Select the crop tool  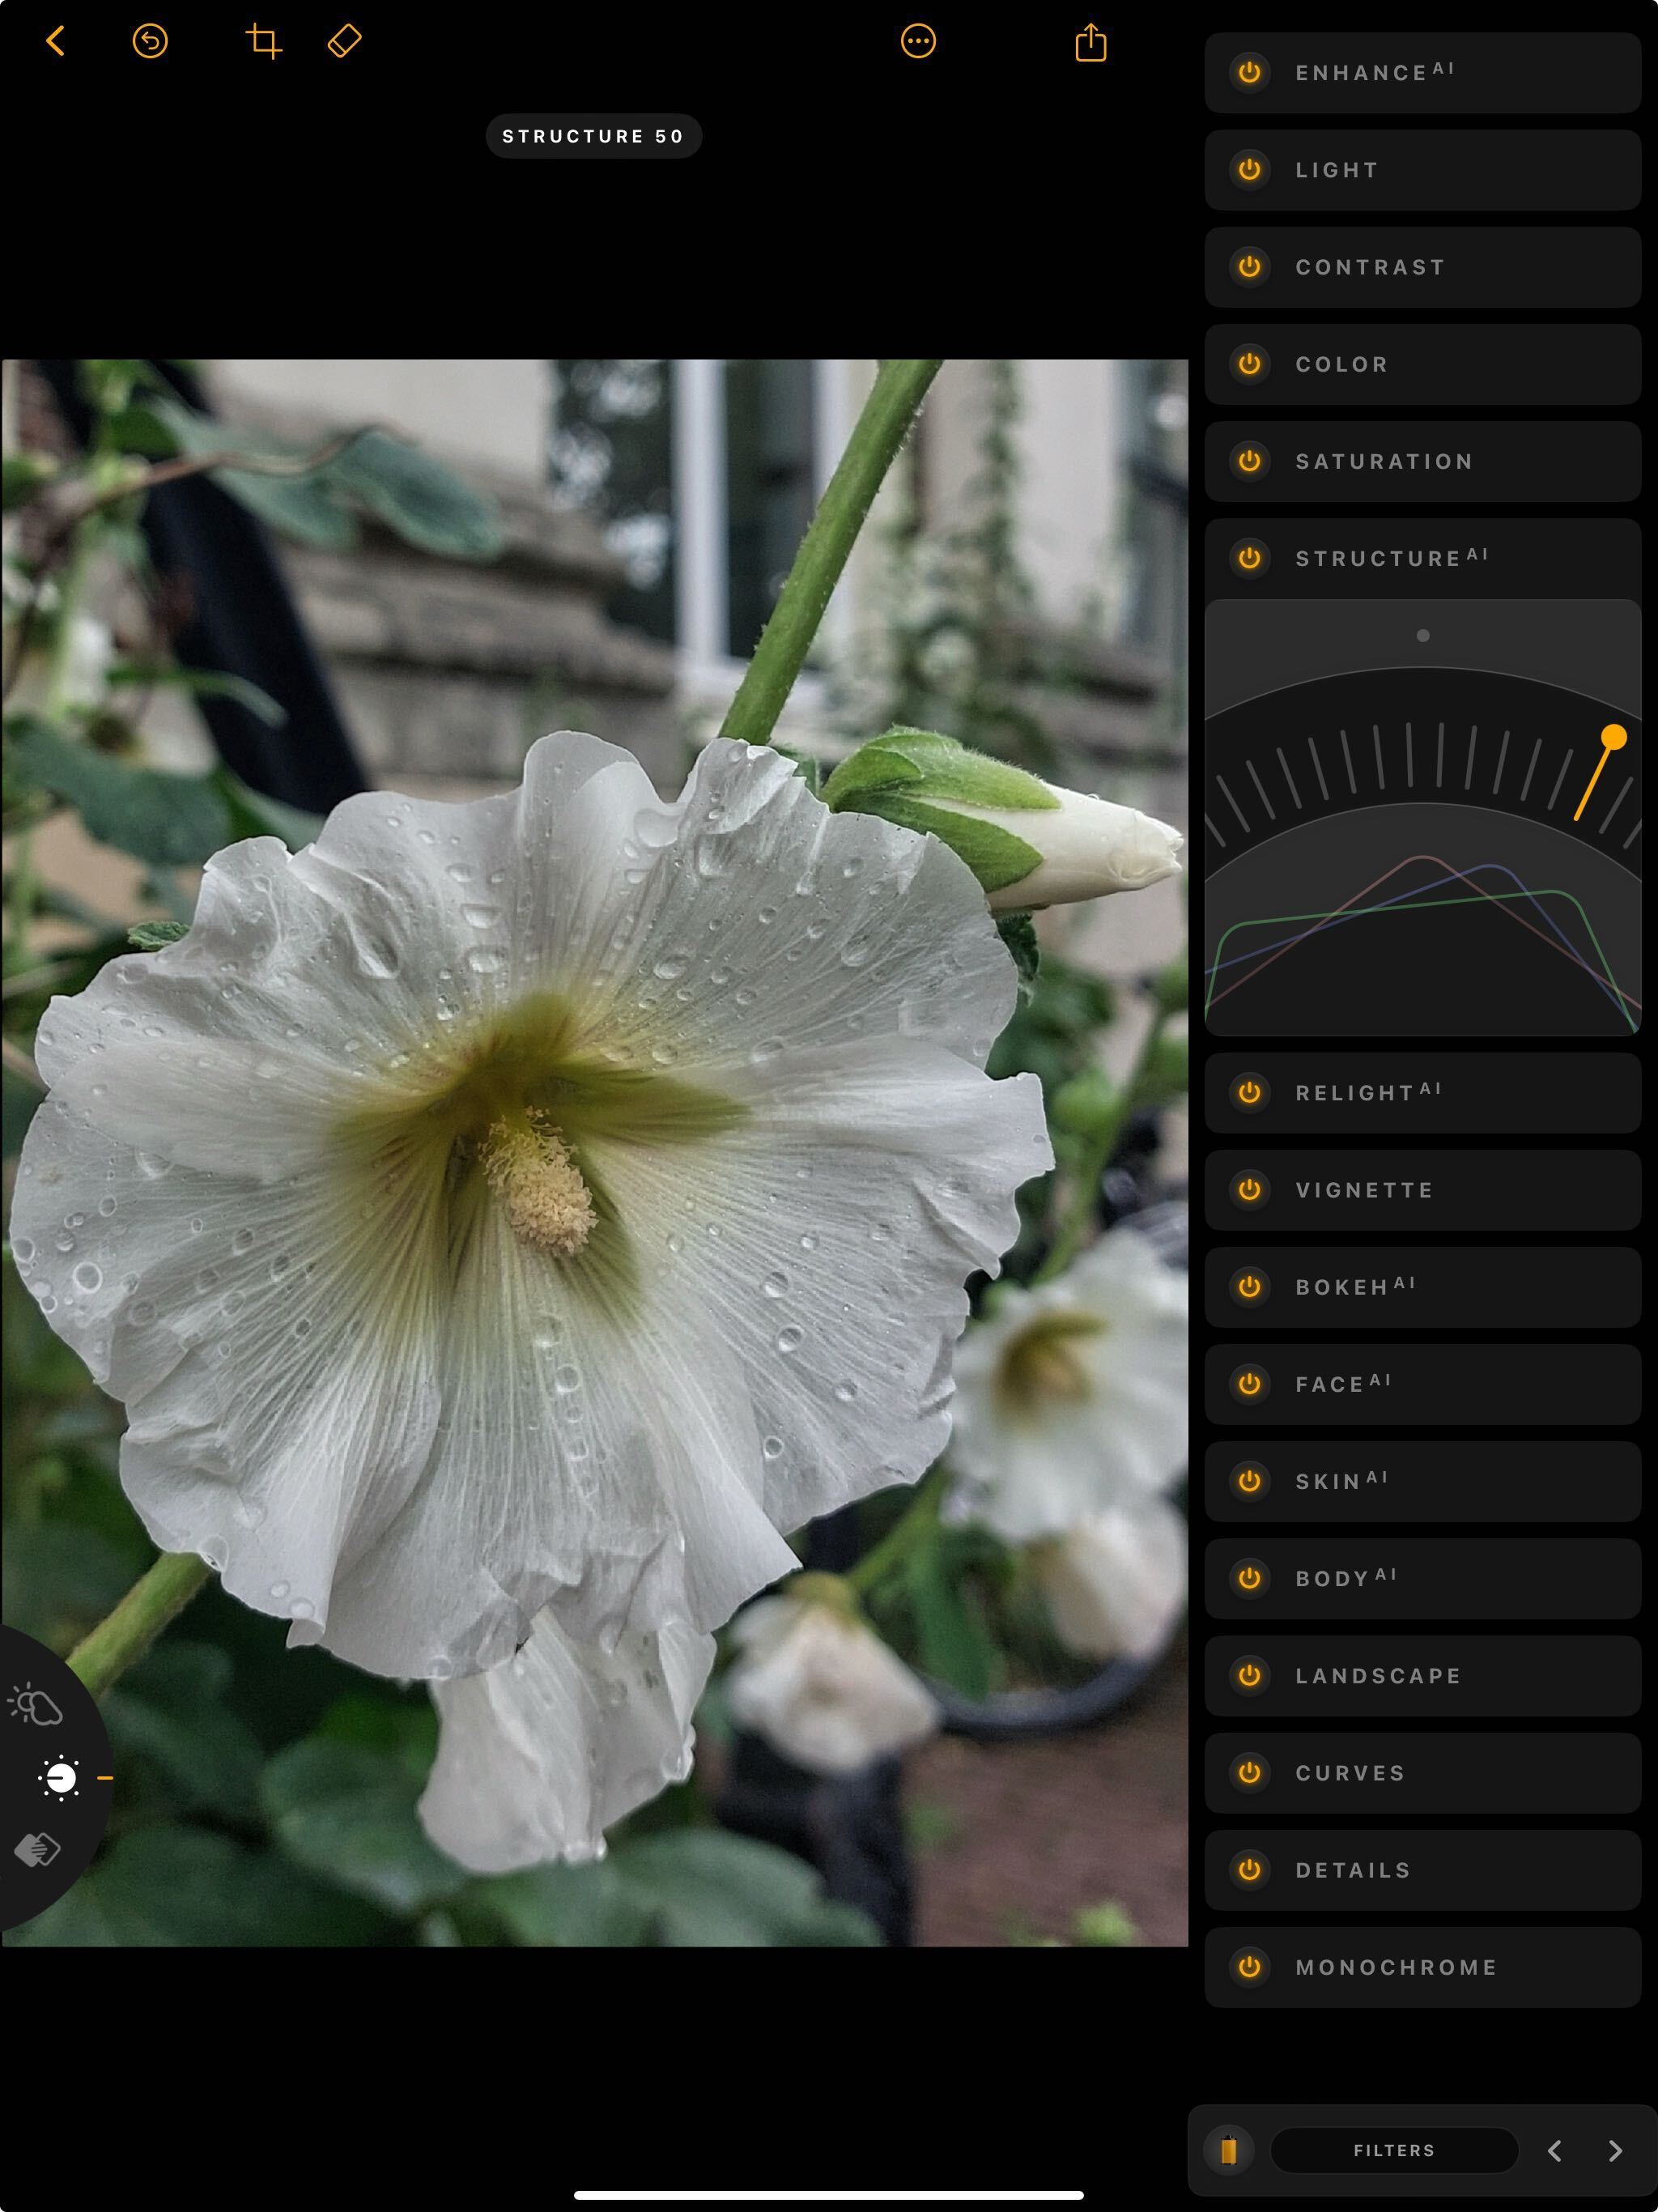point(264,42)
